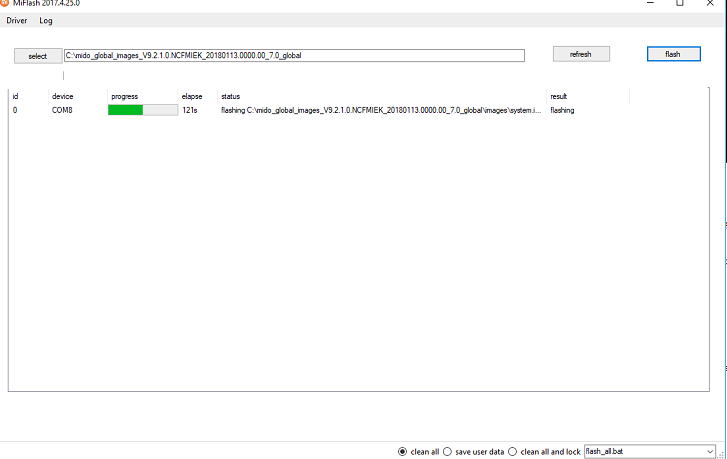Image resolution: width=727 pixels, height=459 pixels.
Task: Click the id '0' cell
Action: [x=15, y=110]
